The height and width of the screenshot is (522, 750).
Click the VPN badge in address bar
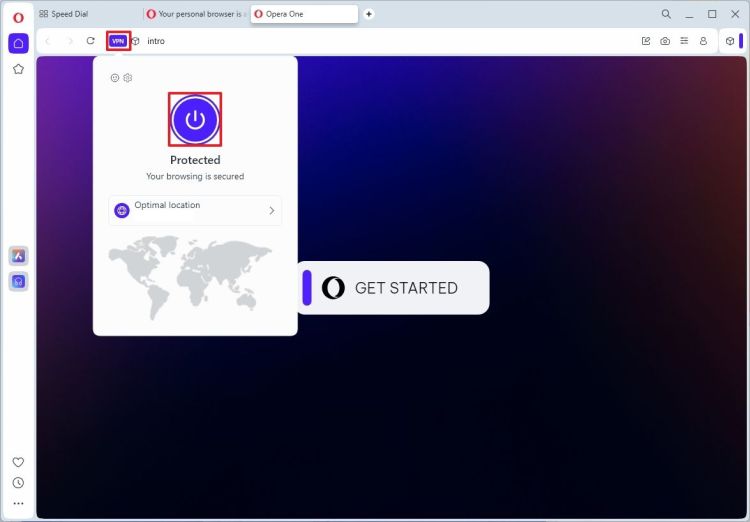tap(118, 41)
